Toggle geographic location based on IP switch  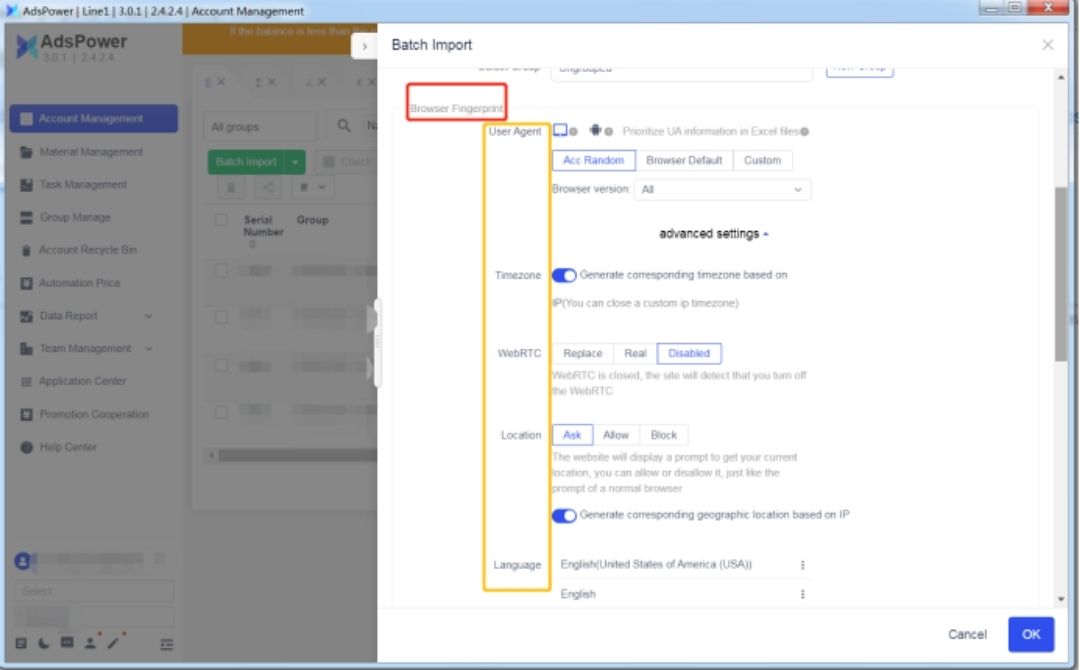(x=563, y=516)
